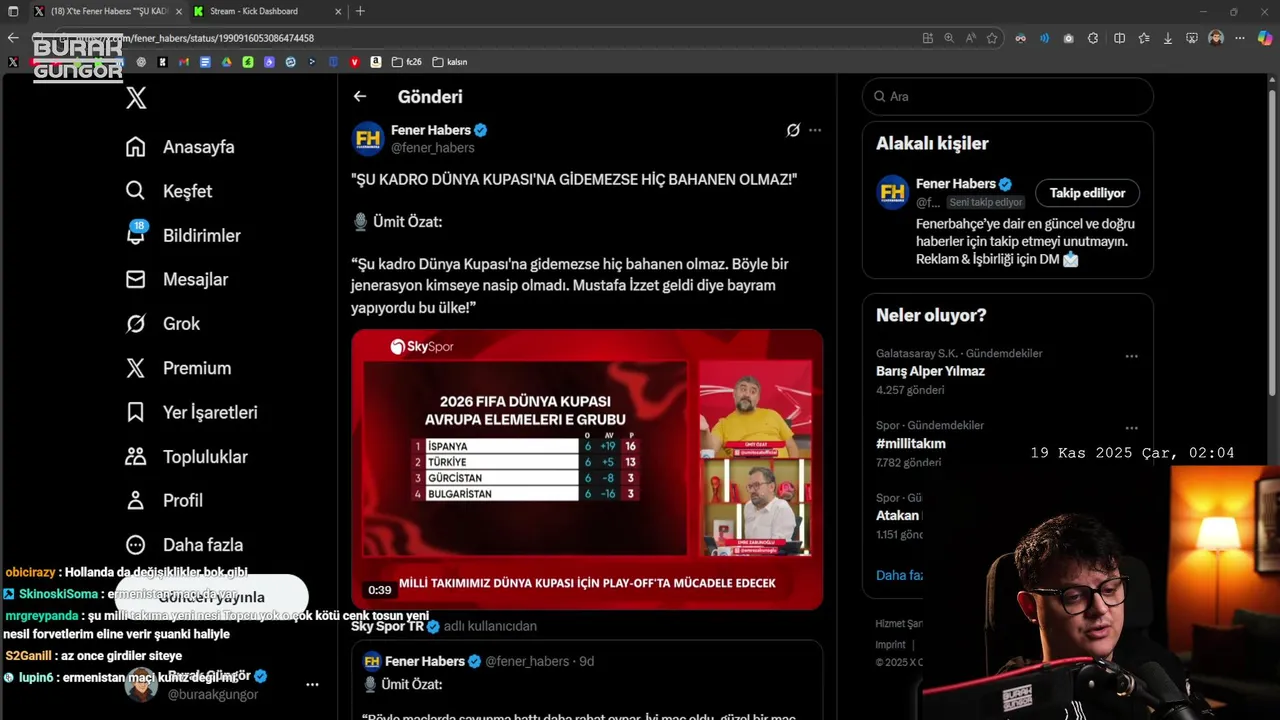The height and width of the screenshot is (720, 1280).
Task: Click back arrow next to Gönderi
Action: 360,97
